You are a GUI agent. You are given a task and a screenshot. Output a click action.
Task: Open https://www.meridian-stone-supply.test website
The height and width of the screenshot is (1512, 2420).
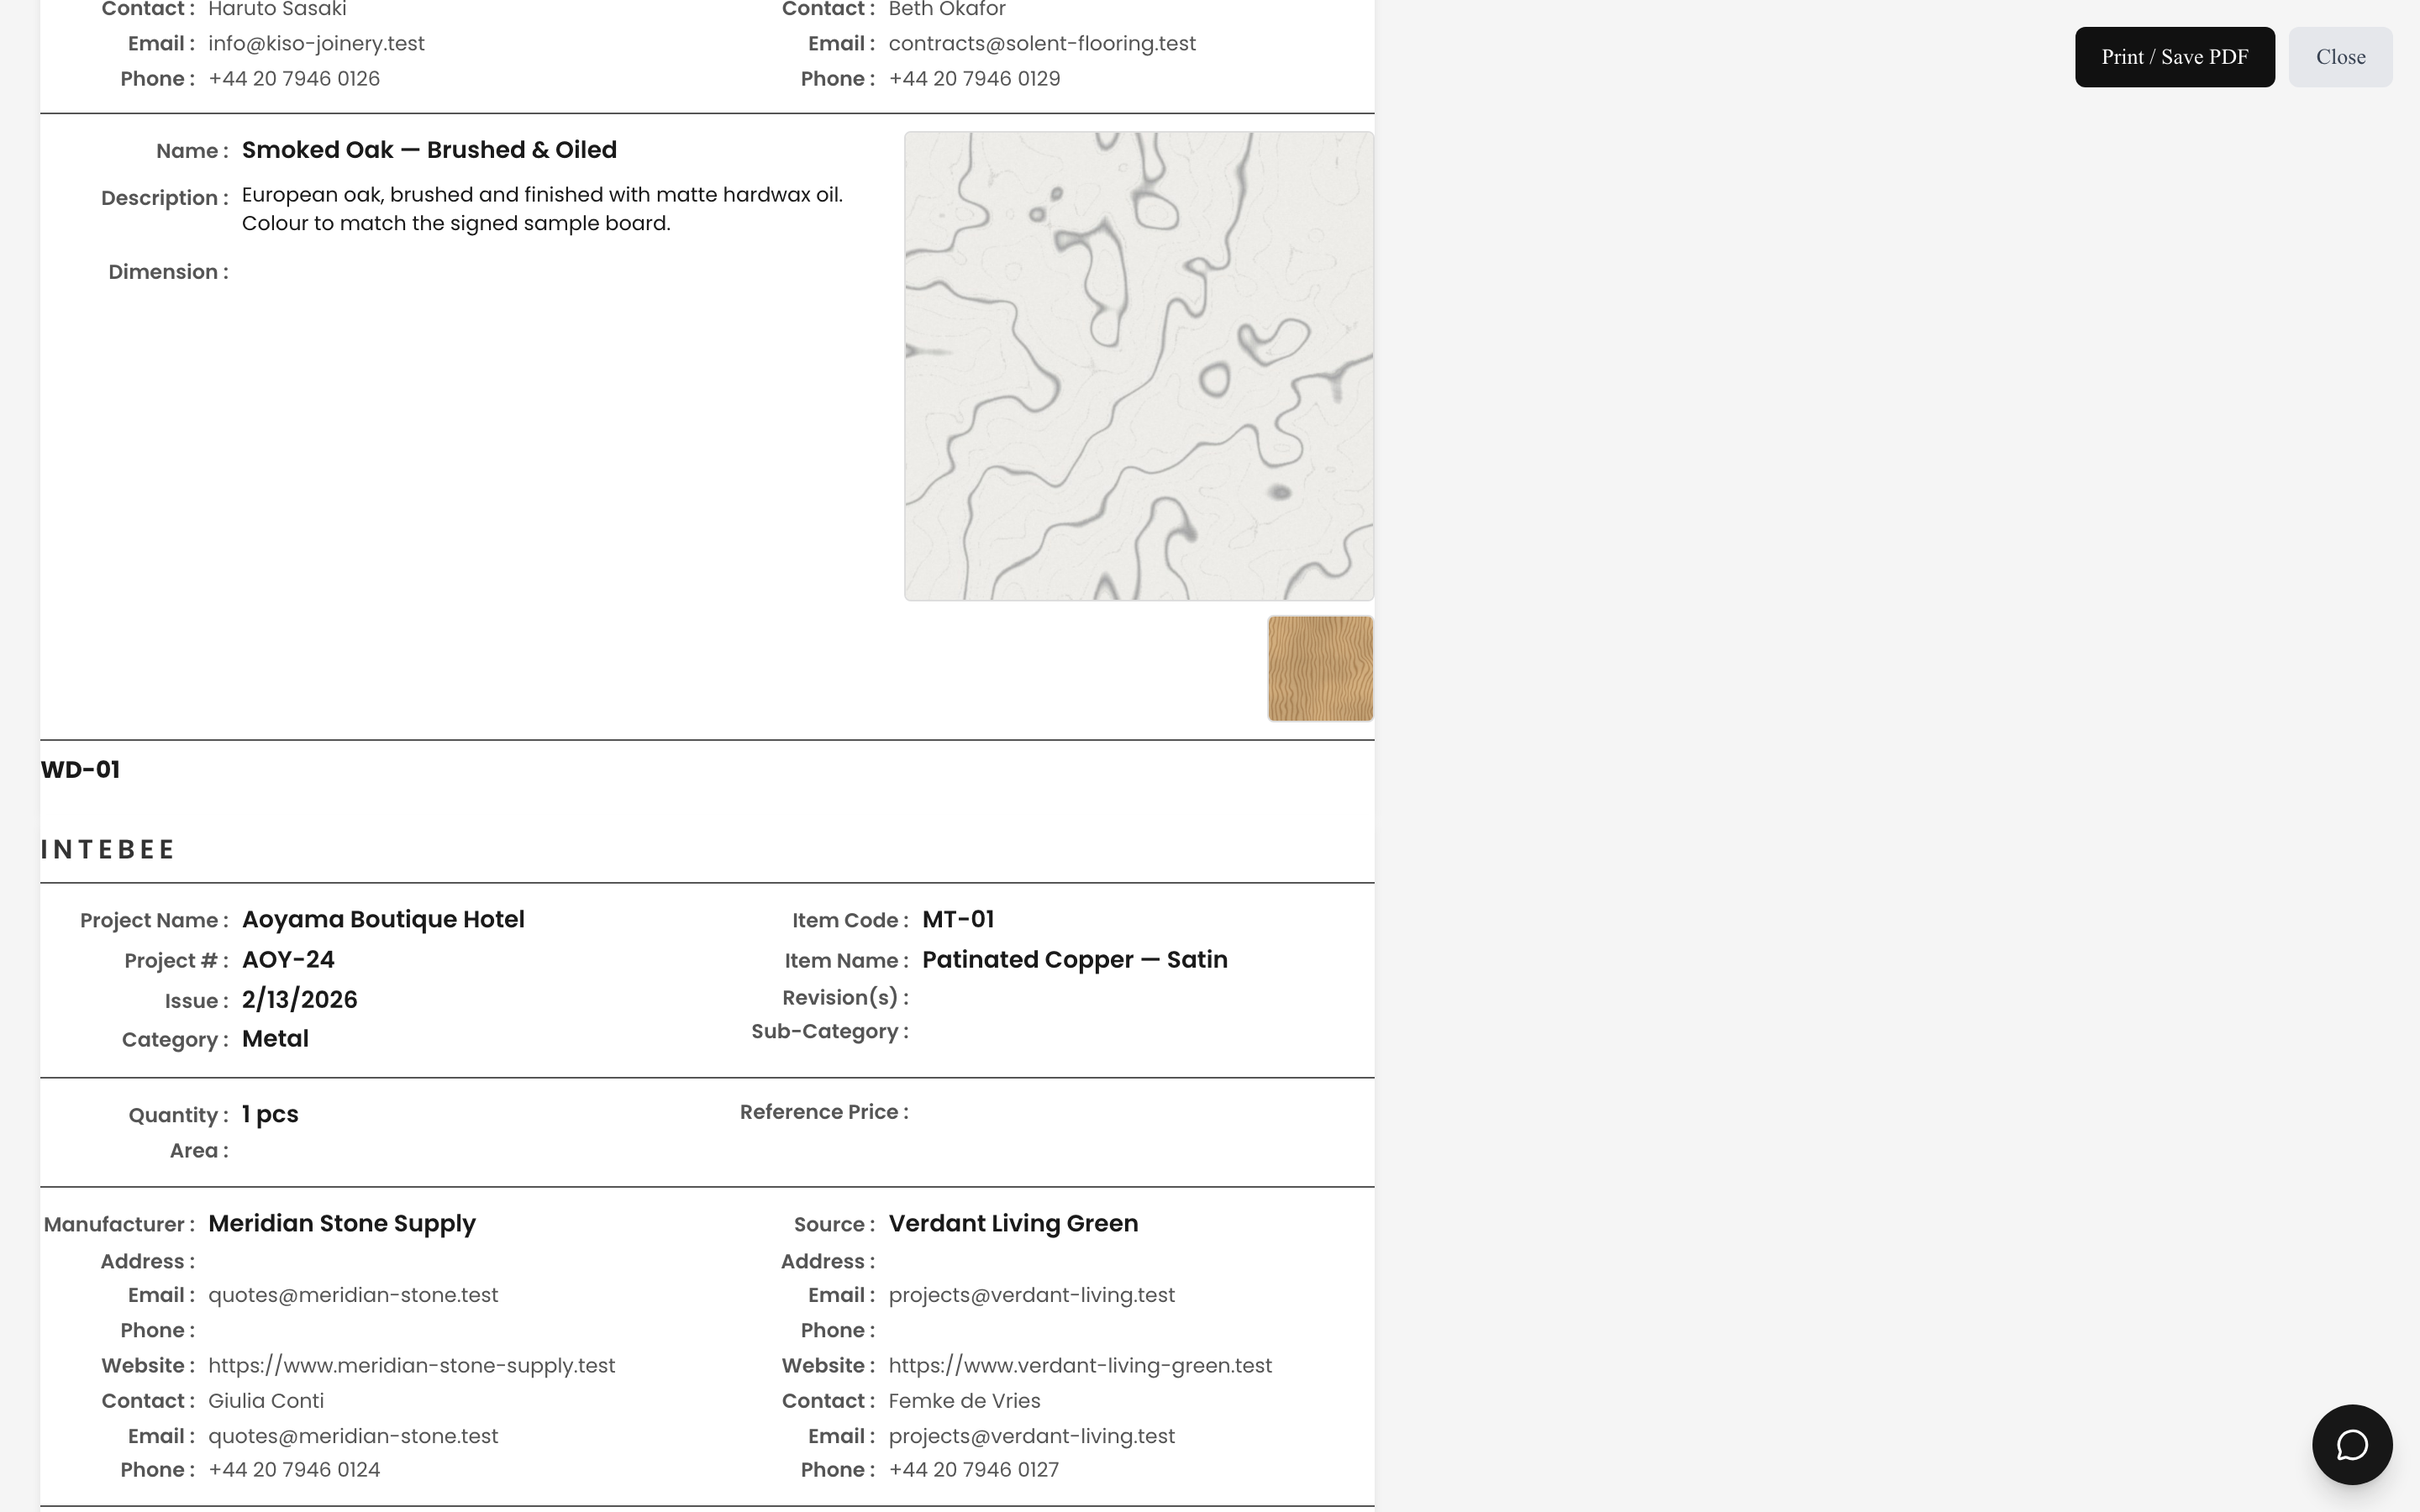pyautogui.click(x=412, y=1366)
